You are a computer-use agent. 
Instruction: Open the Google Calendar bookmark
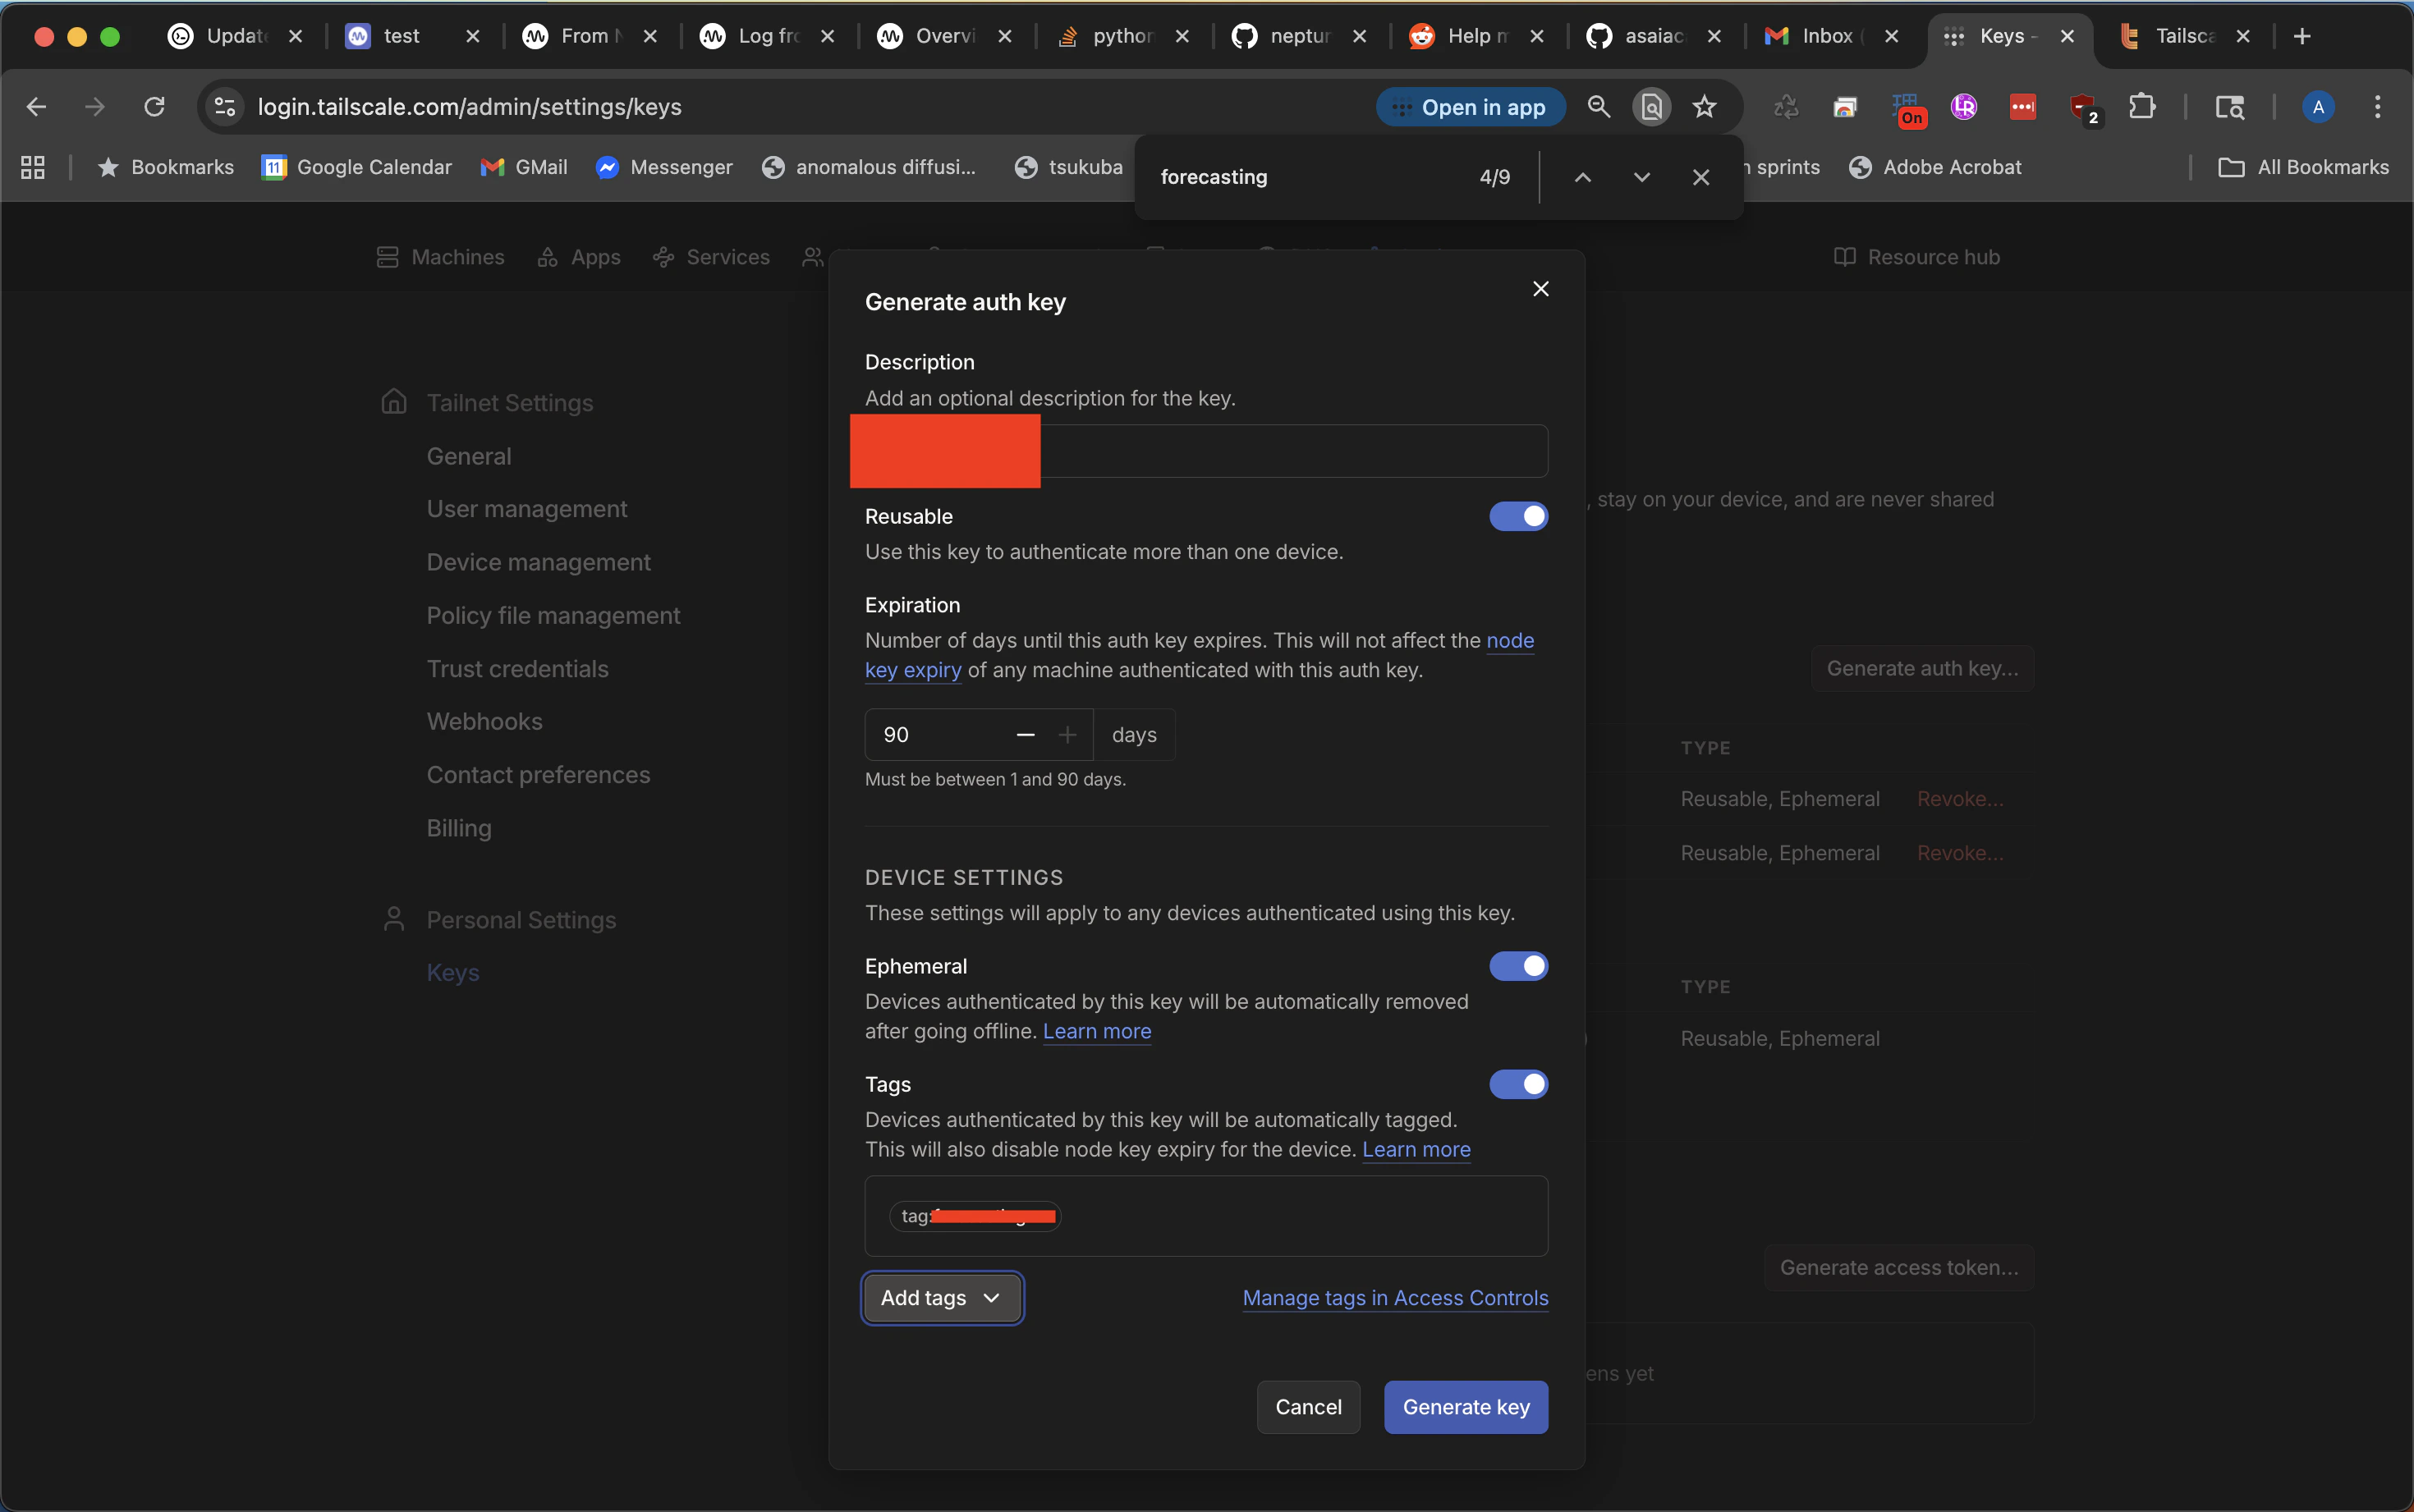(x=357, y=167)
